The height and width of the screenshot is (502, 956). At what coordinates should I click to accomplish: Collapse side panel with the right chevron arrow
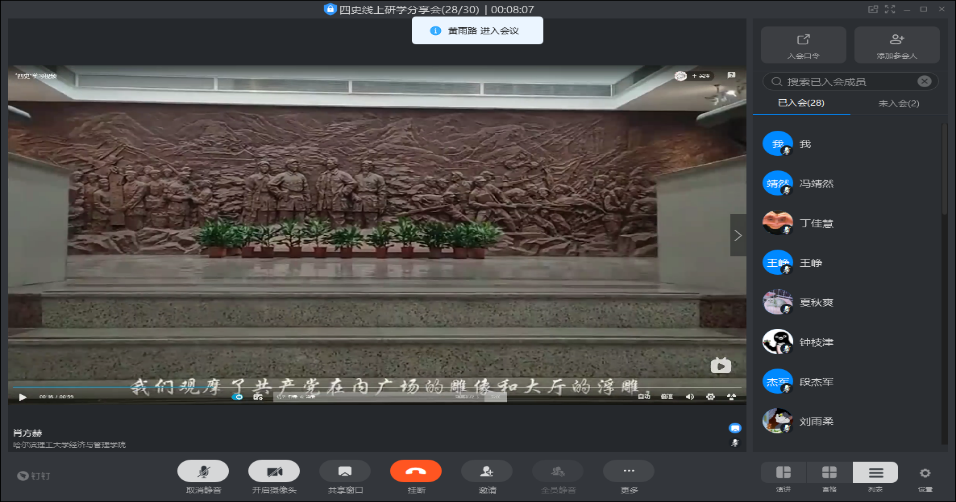click(x=738, y=236)
